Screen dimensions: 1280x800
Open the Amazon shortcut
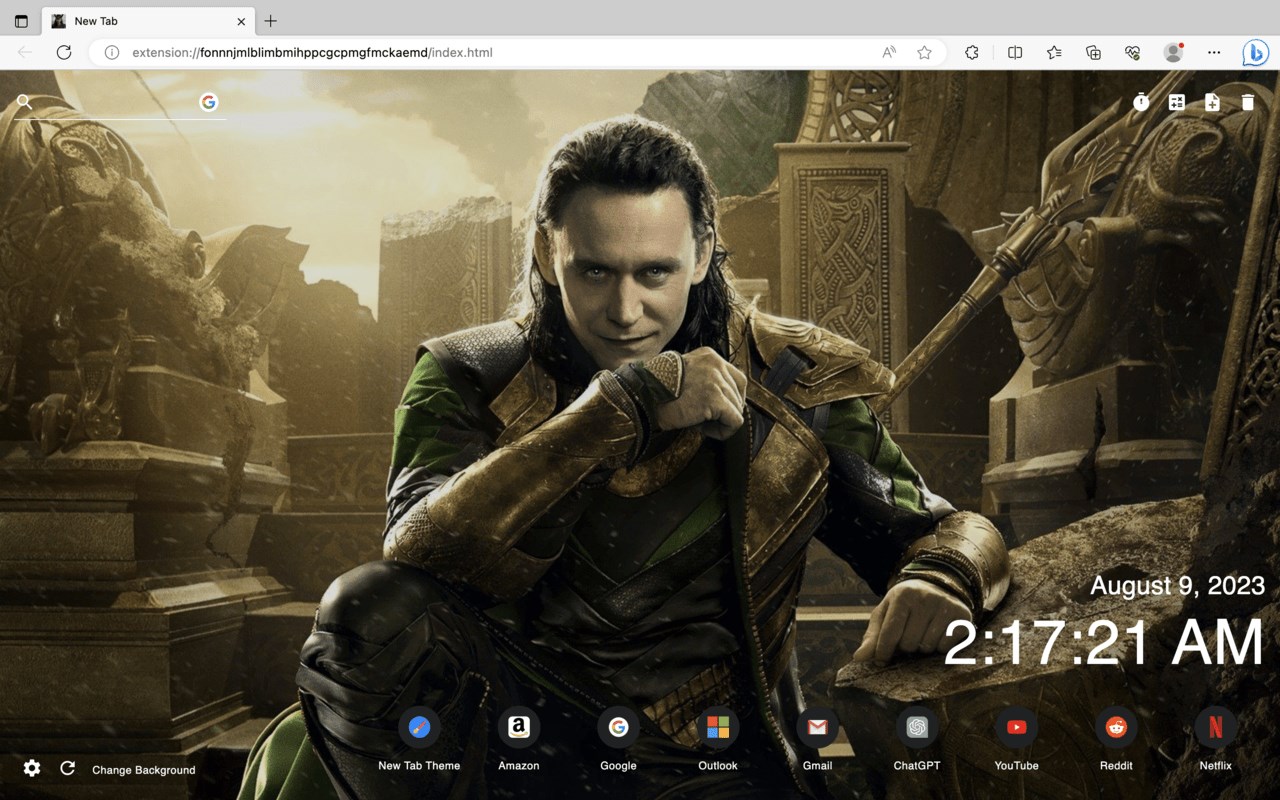[x=518, y=727]
